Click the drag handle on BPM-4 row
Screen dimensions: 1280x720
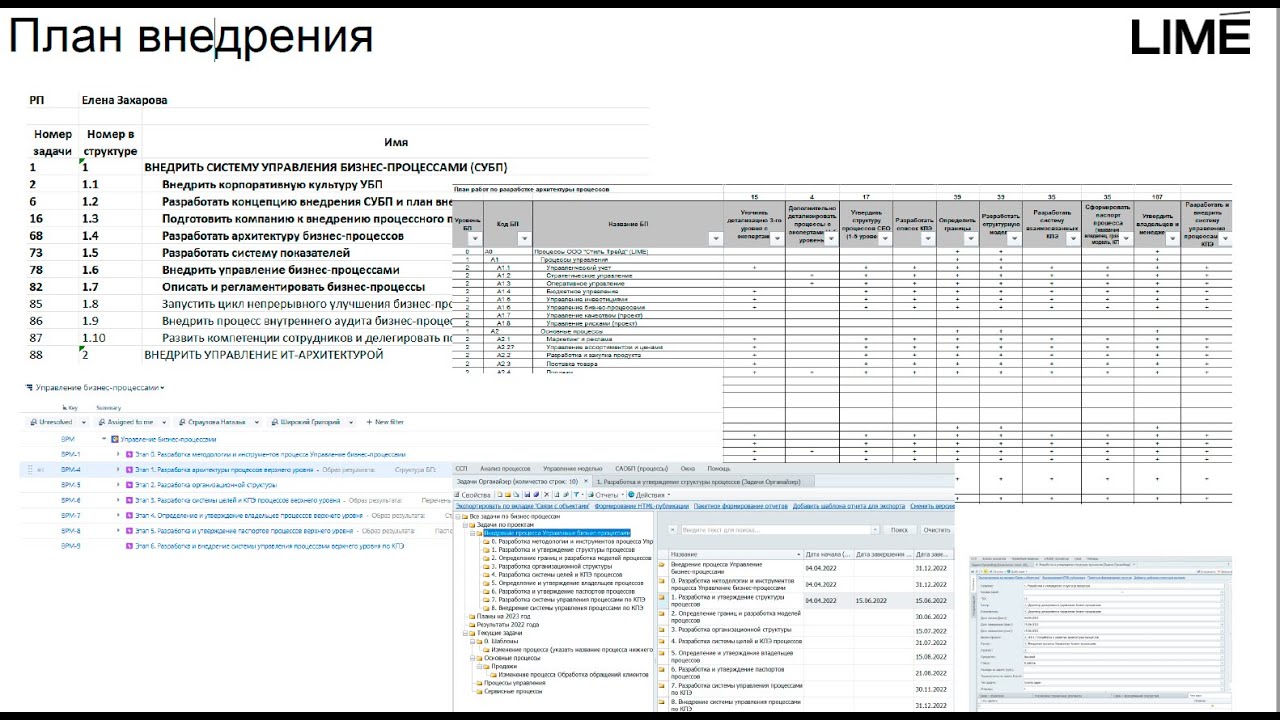30,469
